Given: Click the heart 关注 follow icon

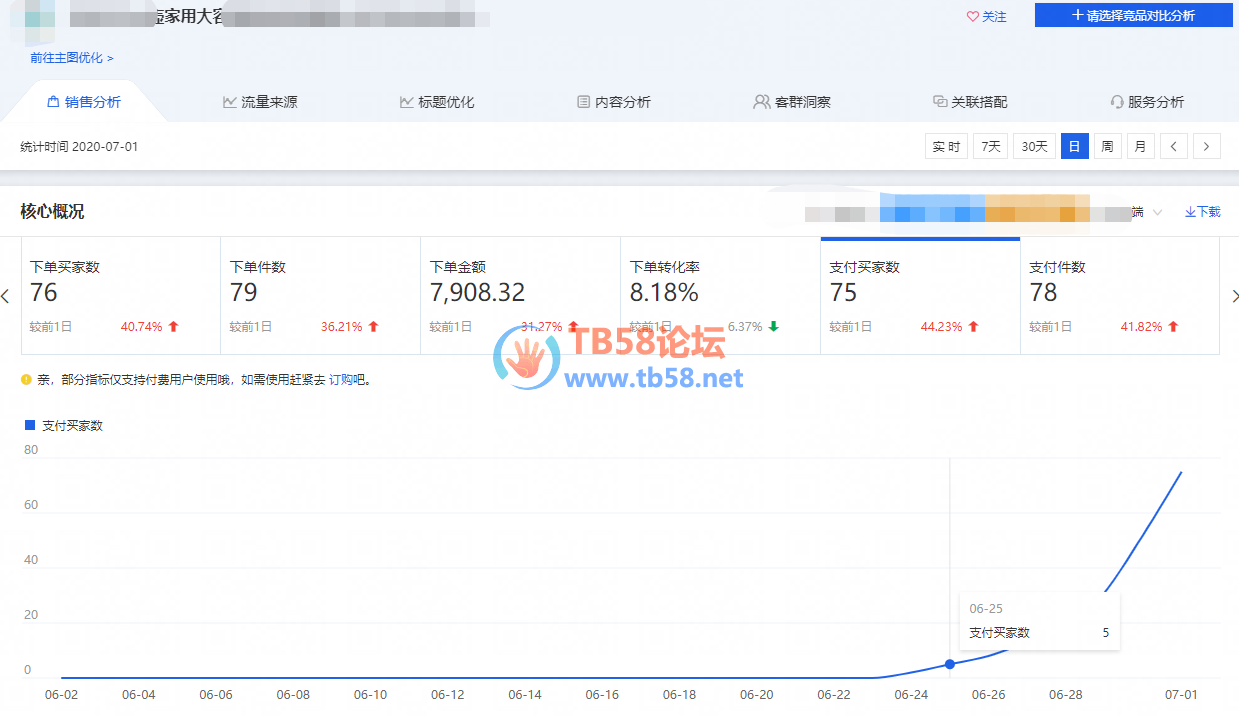Looking at the screenshot, I should (x=972, y=17).
